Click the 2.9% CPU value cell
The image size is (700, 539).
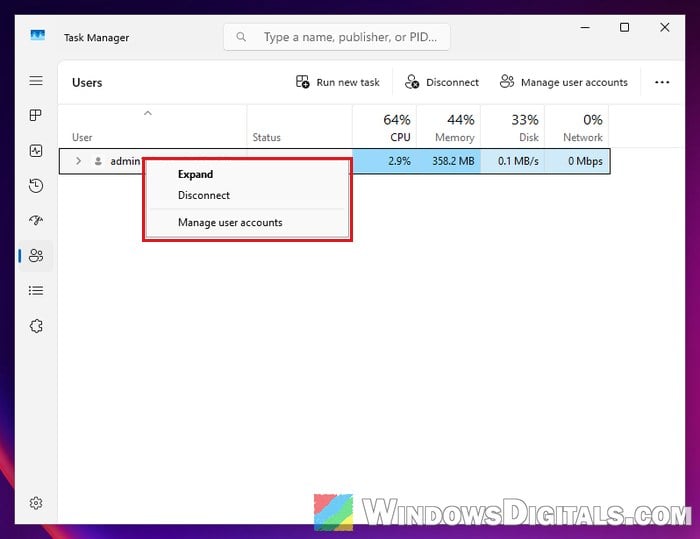click(x=384, y=161)
